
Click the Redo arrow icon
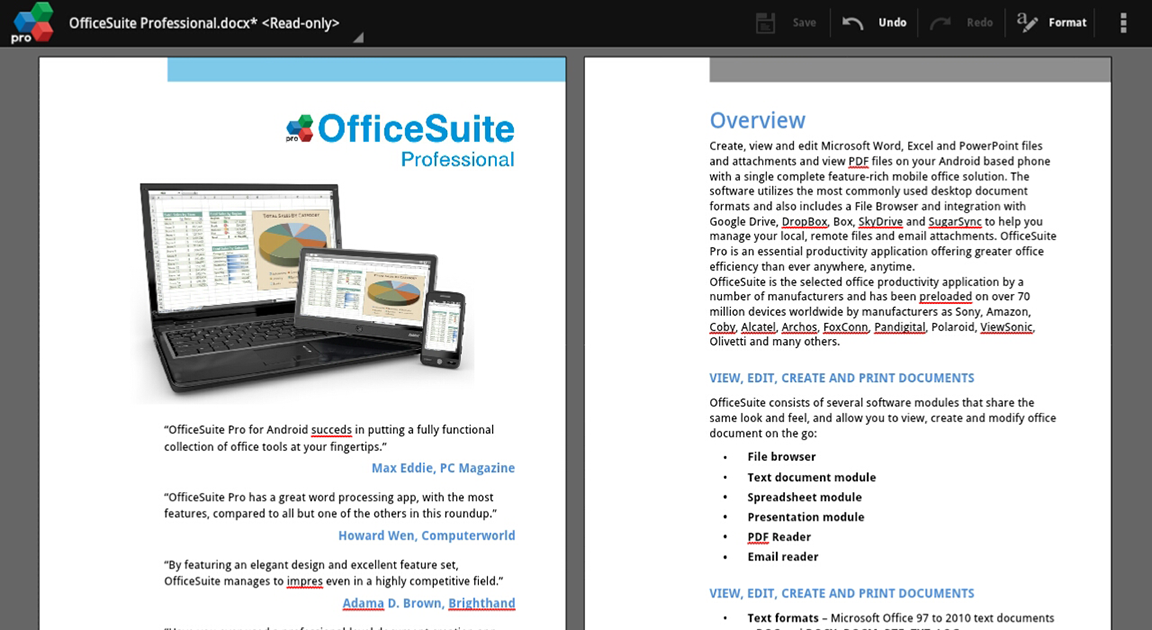point(940,23)
